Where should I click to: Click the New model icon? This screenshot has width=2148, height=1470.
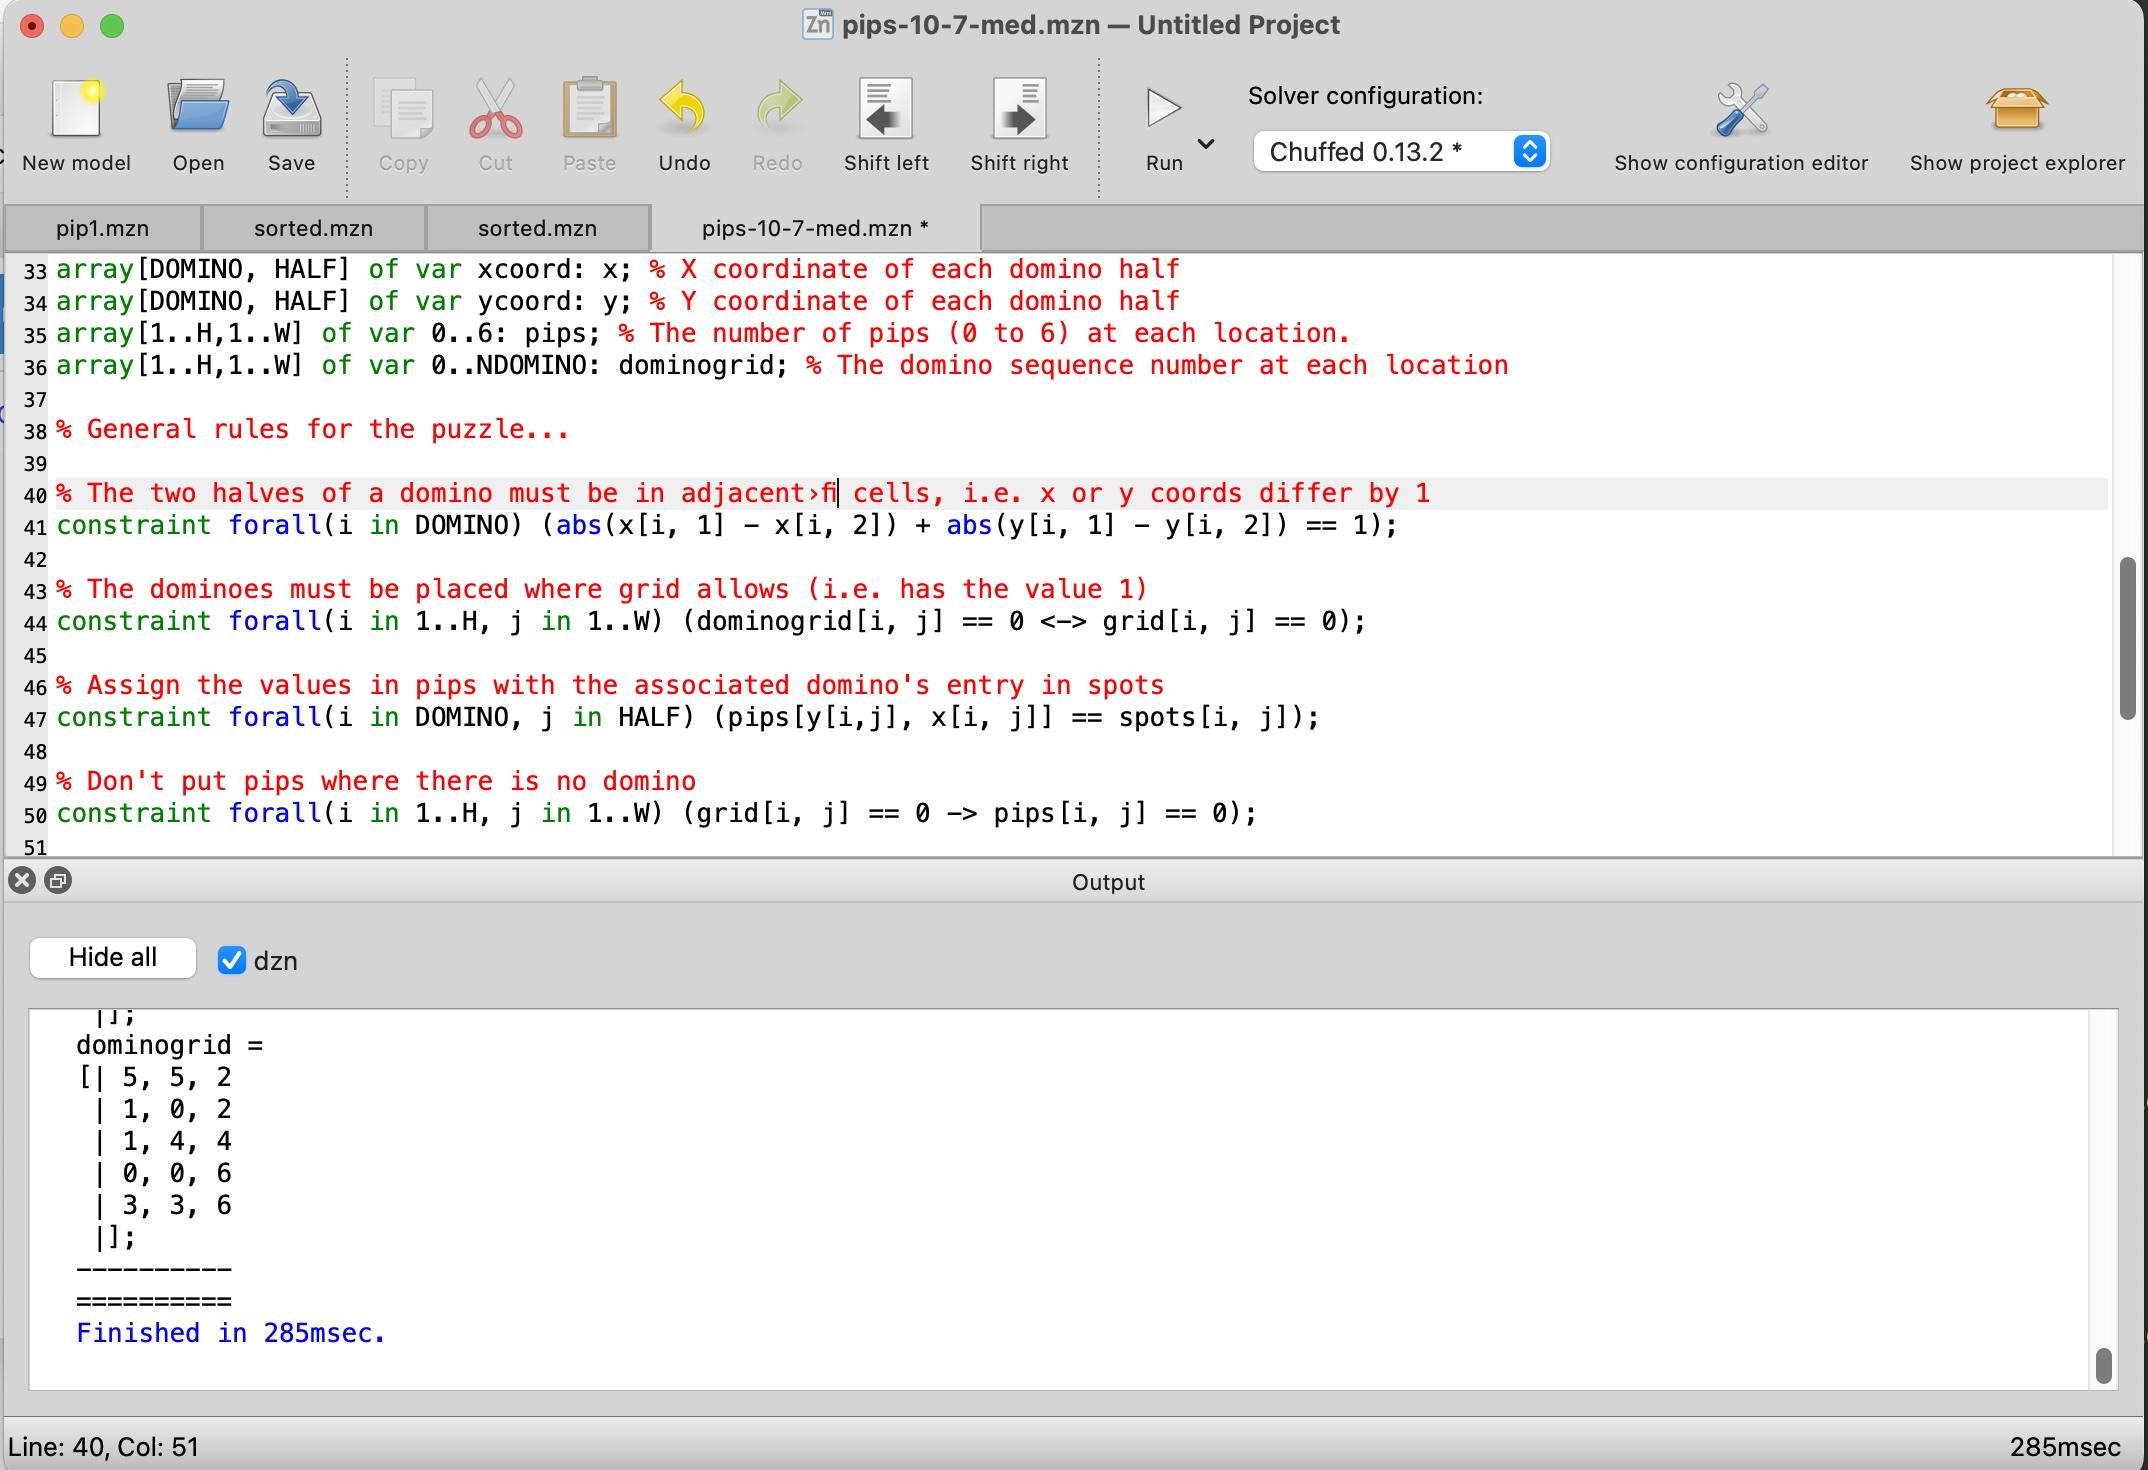tap(76, 109)
